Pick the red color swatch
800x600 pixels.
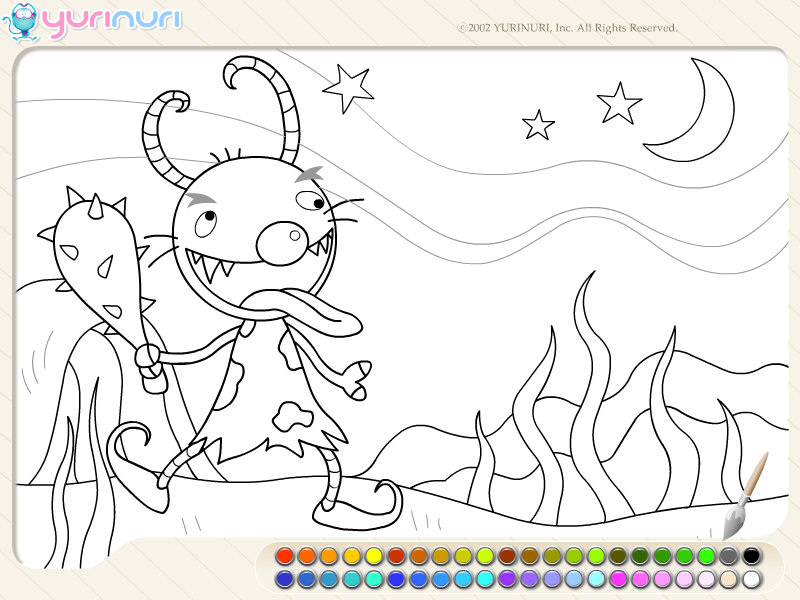(x=285, y=555)
